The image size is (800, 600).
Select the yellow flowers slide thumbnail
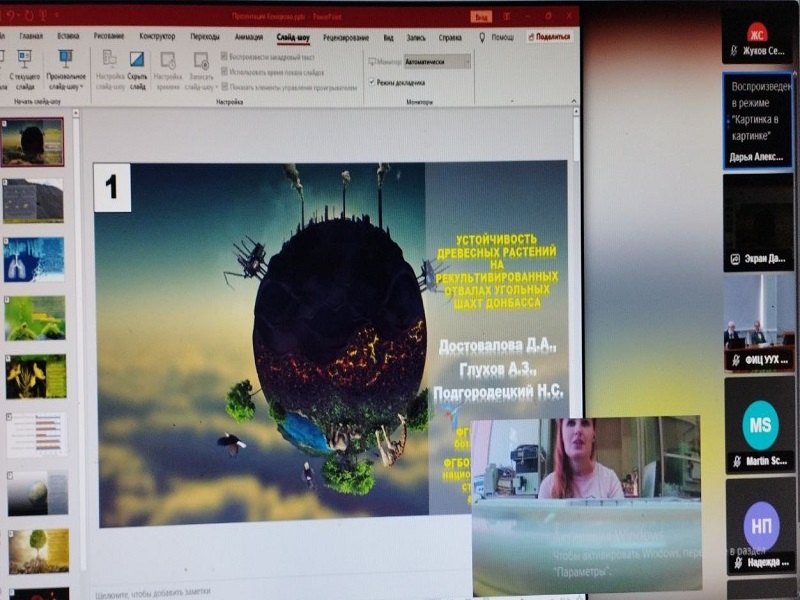pyautogui.click(x=36, y=376)
